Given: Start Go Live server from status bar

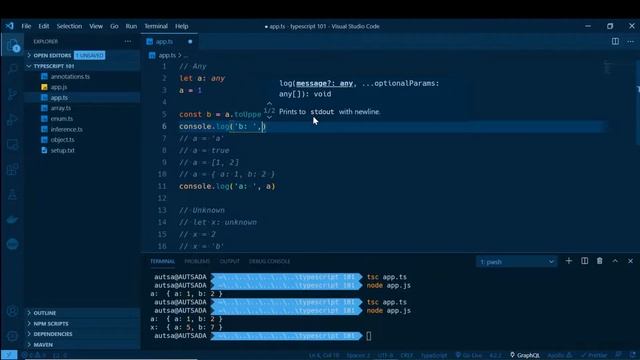Looking at the screenshot, I should click(469, 355).
